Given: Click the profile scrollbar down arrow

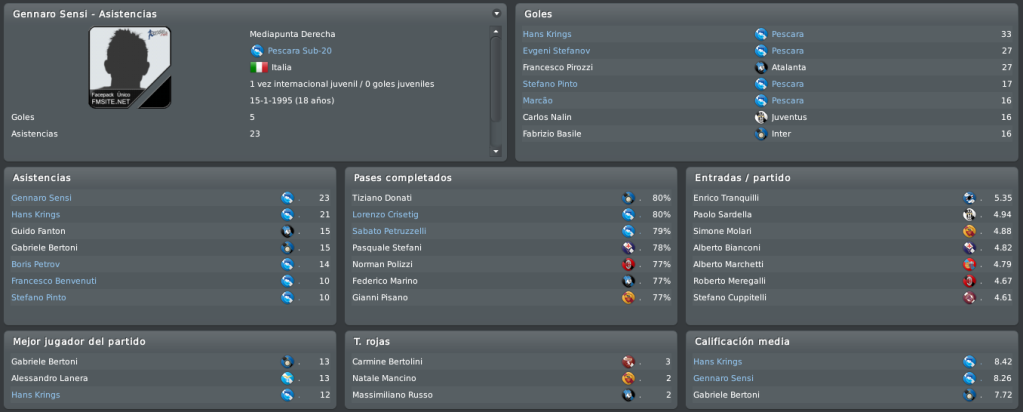Looking at the screenshot, I should point(496,151).
